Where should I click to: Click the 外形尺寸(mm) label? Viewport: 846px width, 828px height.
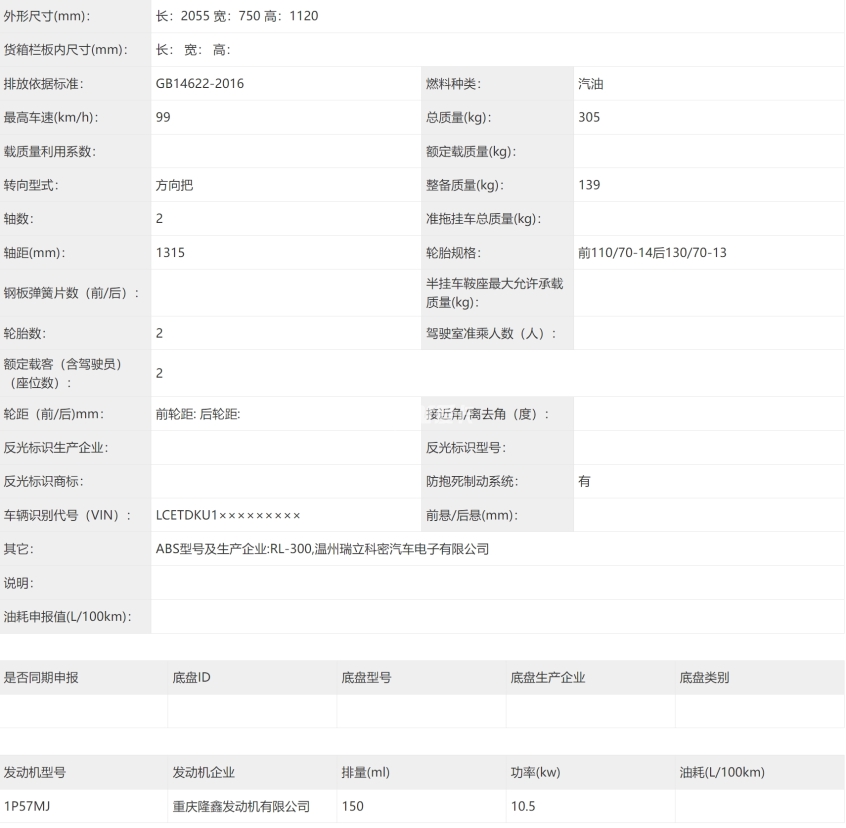pyautogui.click(x=47, y=16)
